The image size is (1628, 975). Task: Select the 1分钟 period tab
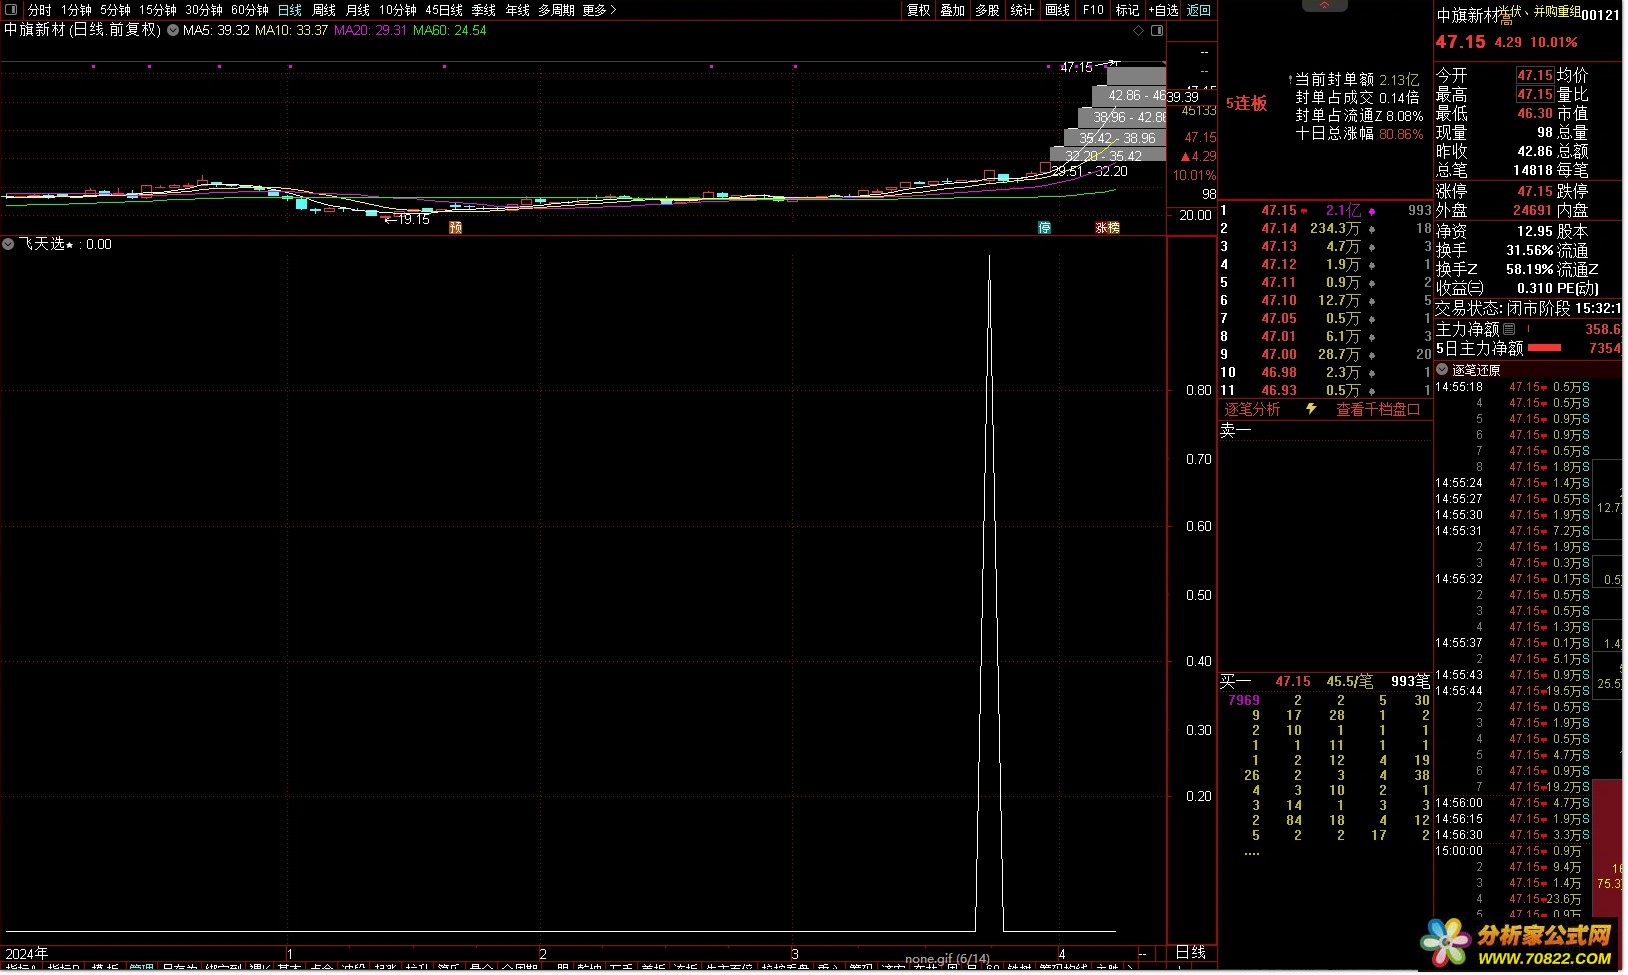click(x=76, y=10)
